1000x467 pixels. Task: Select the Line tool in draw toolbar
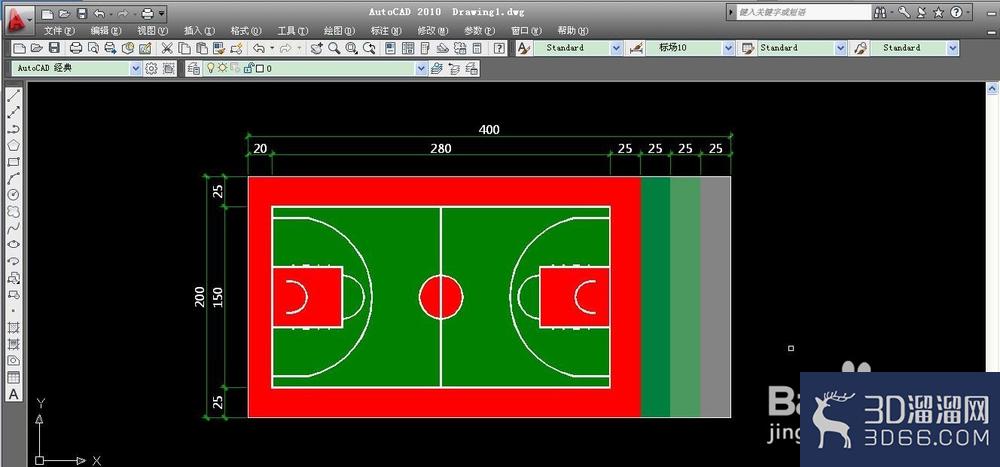point(13,96)
